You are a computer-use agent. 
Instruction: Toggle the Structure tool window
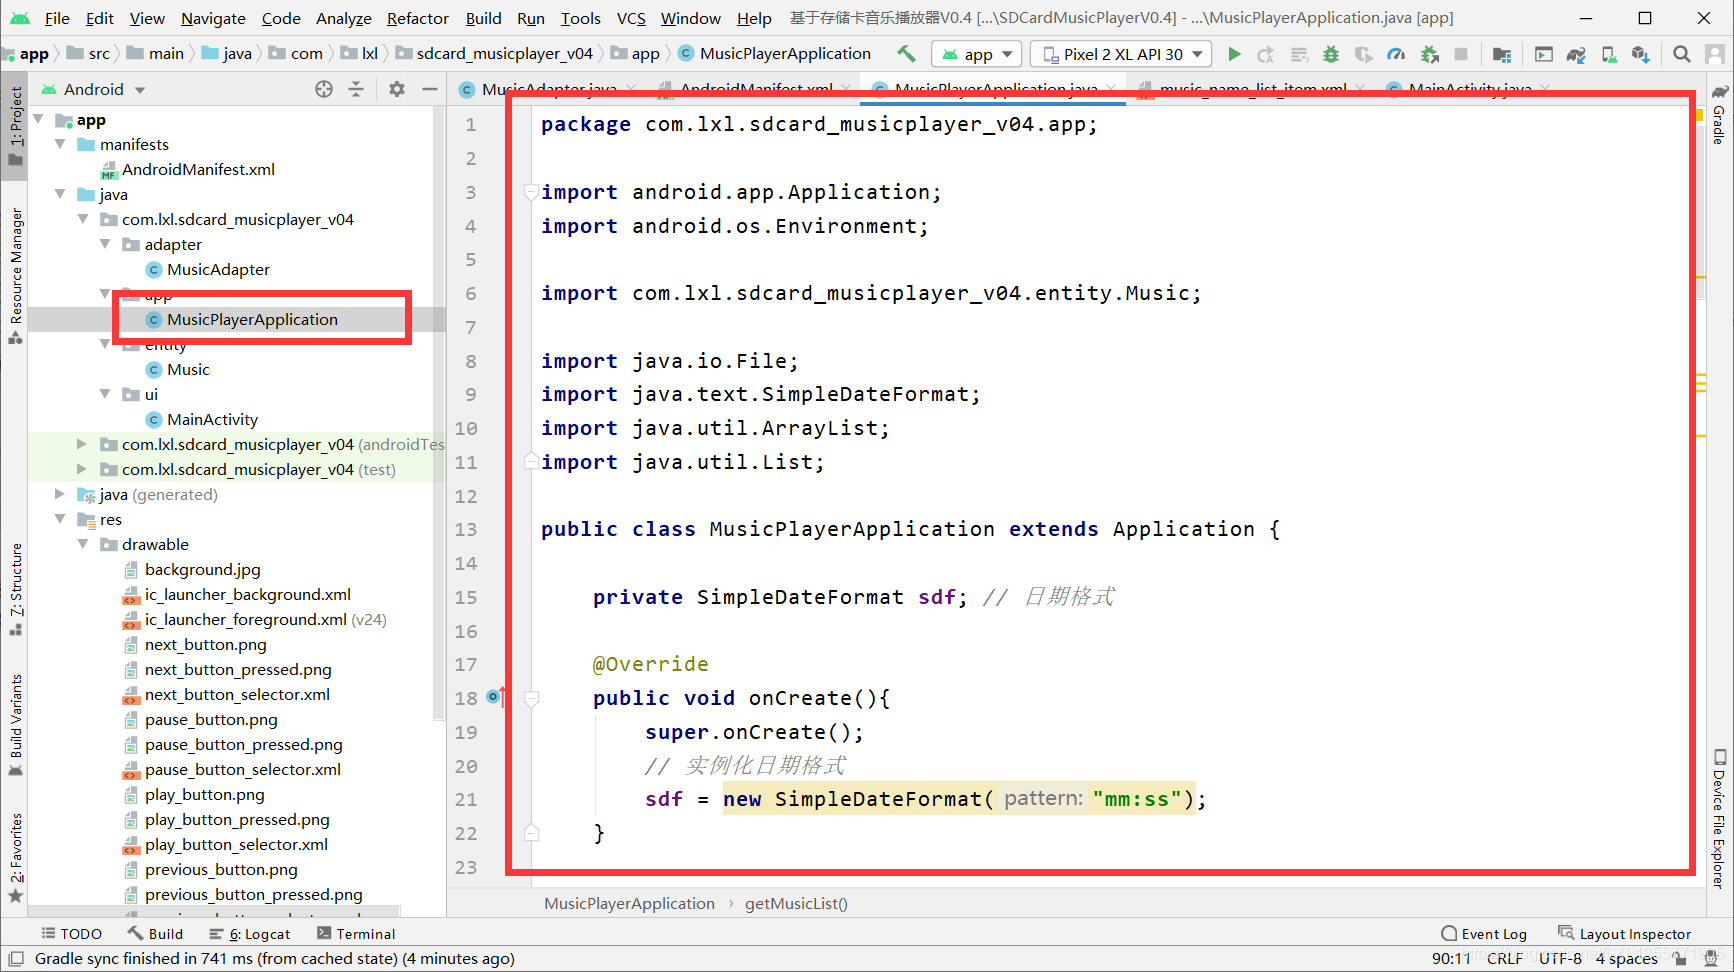(15, 589)
